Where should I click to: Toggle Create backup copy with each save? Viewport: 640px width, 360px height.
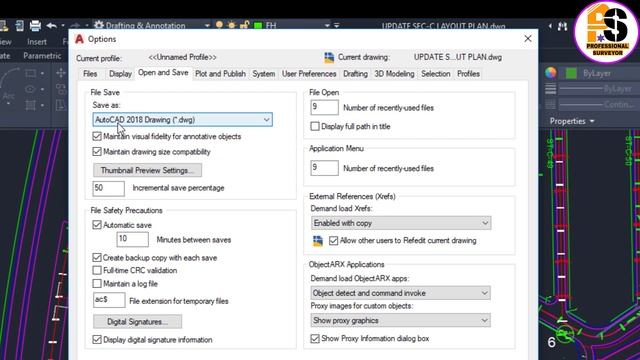click(x=97, y=258)
